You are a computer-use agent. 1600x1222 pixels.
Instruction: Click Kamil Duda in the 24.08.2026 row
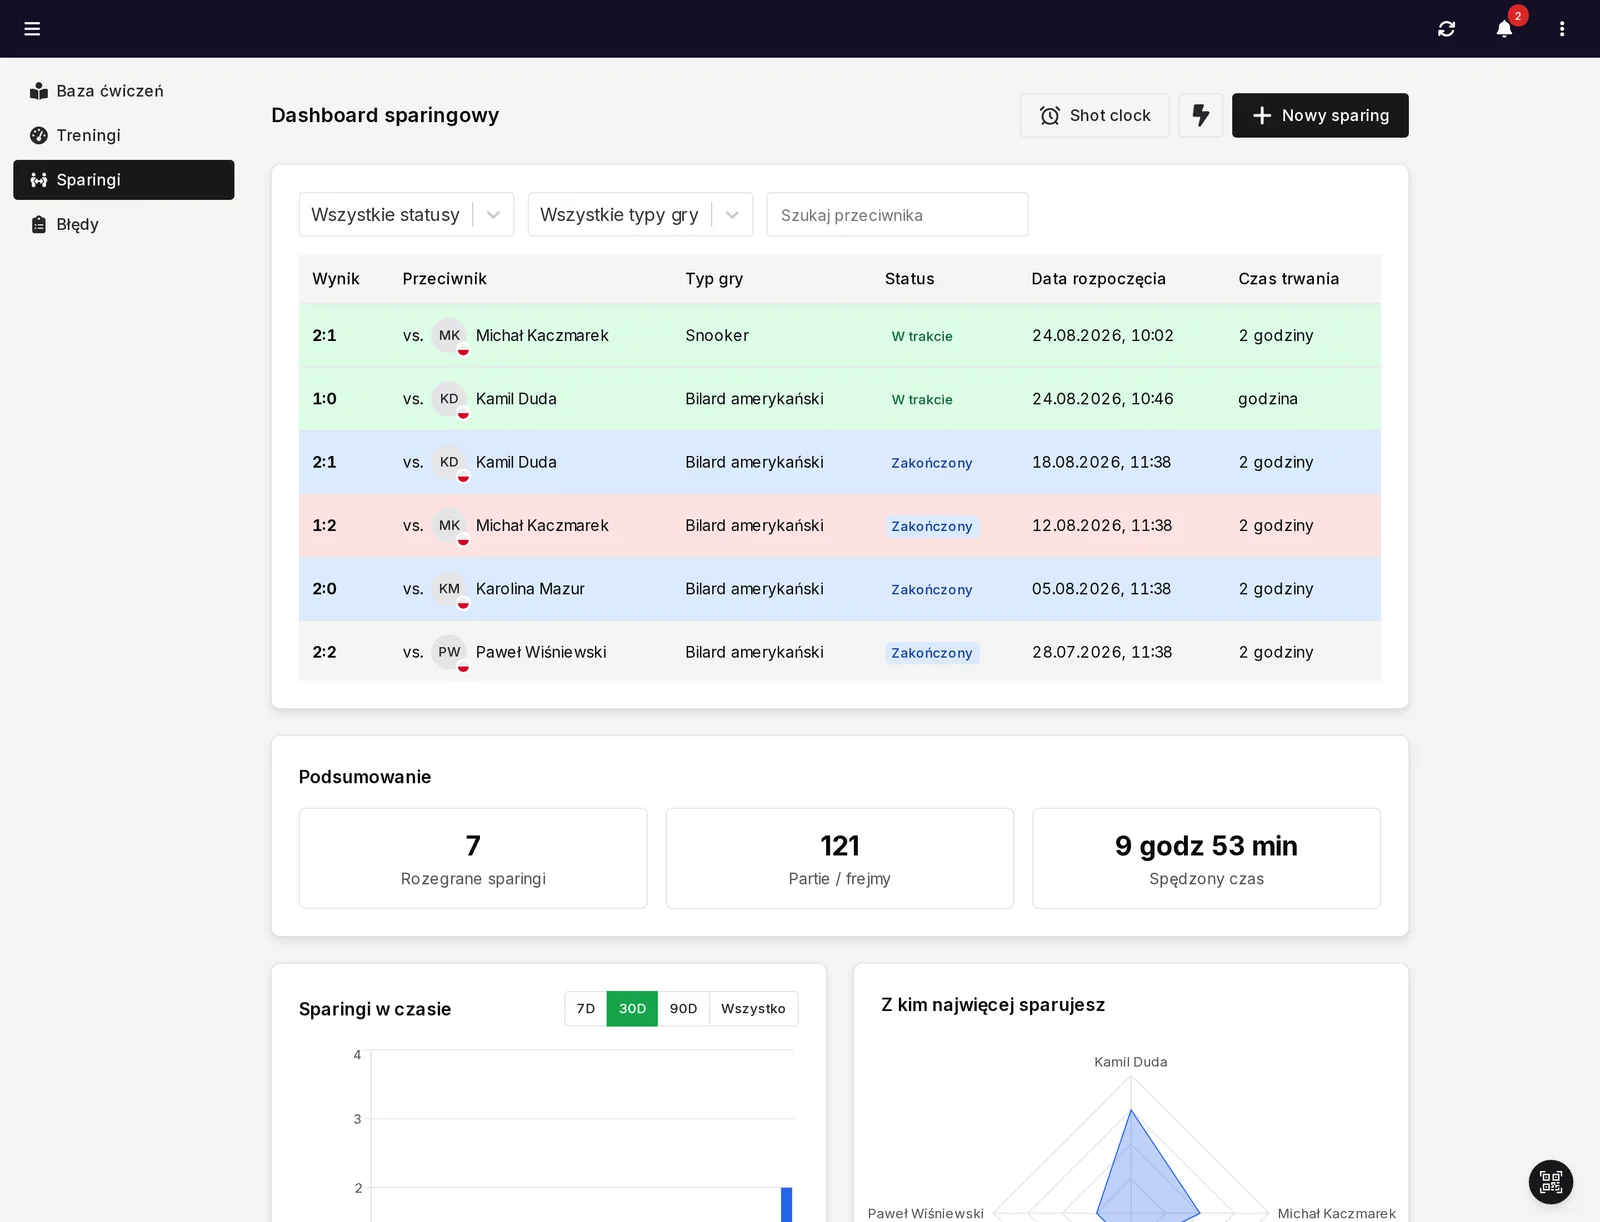click(x=516, y=399)
